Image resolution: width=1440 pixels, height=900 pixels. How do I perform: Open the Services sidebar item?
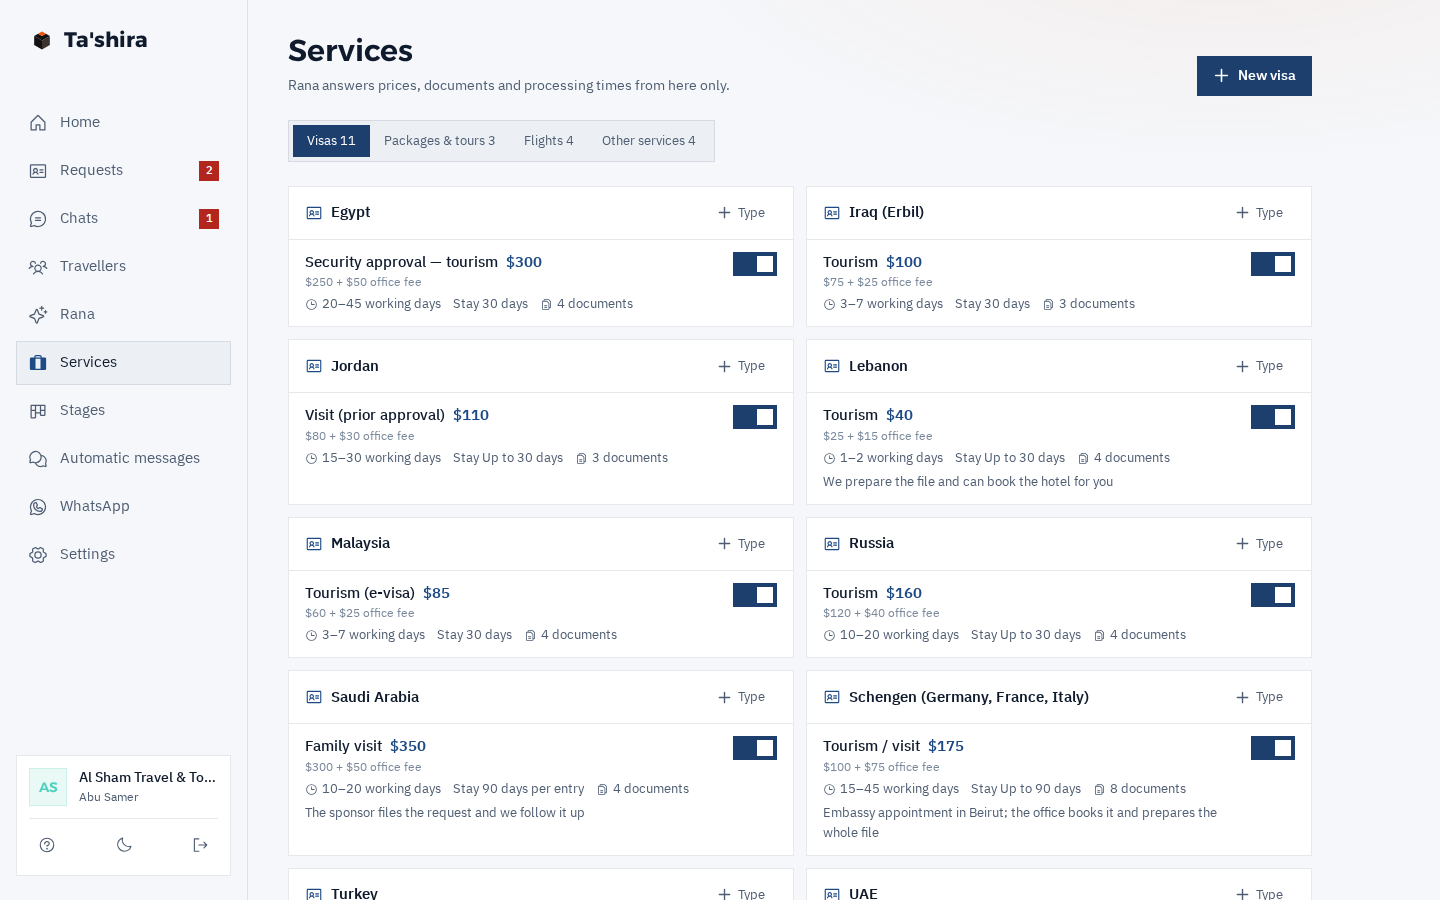click(123, 363)
